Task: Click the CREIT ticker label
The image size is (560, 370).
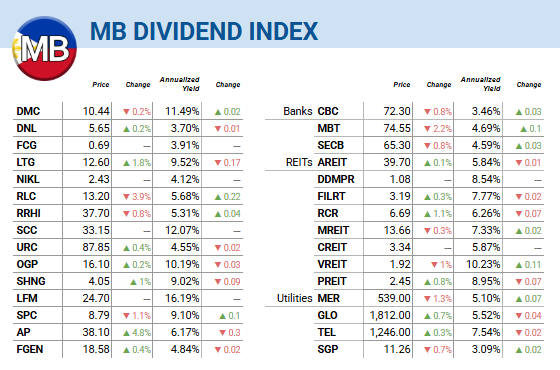Action: point(332,248)
